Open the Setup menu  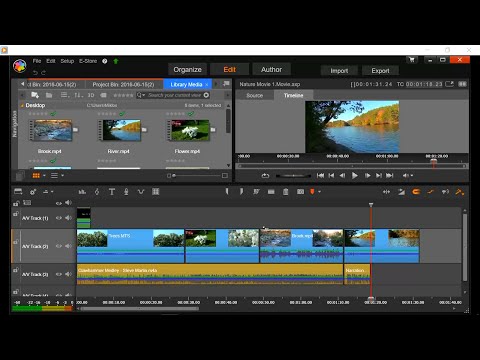coord(67,61)
